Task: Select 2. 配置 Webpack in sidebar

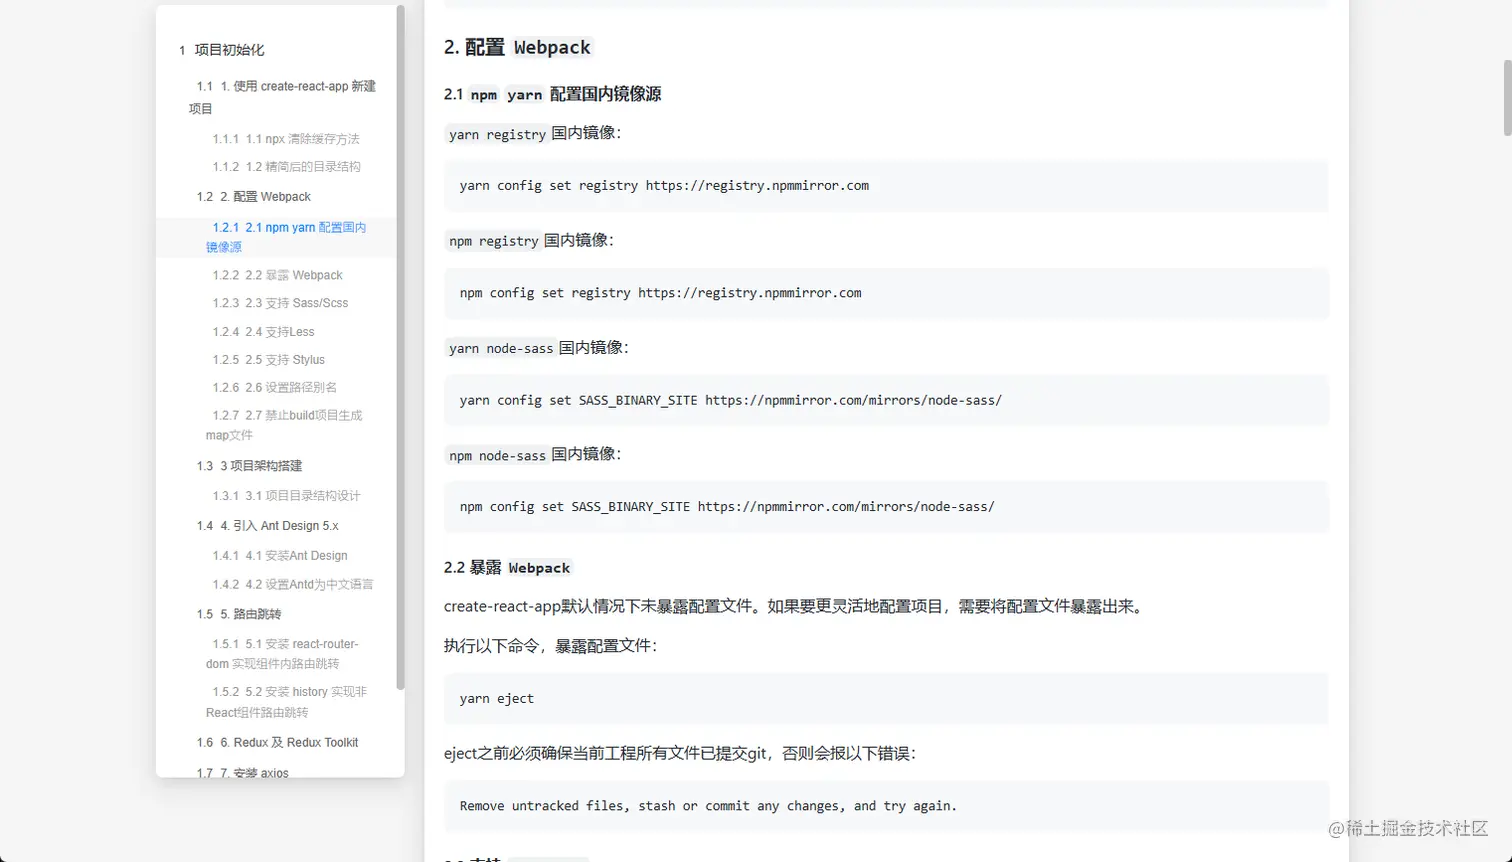Action: [x=252, y=196]
